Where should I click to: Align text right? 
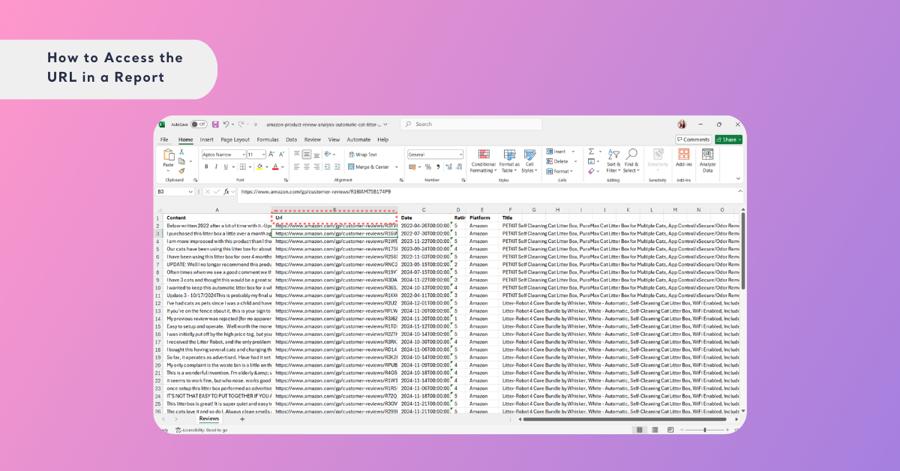click(317, 167)
